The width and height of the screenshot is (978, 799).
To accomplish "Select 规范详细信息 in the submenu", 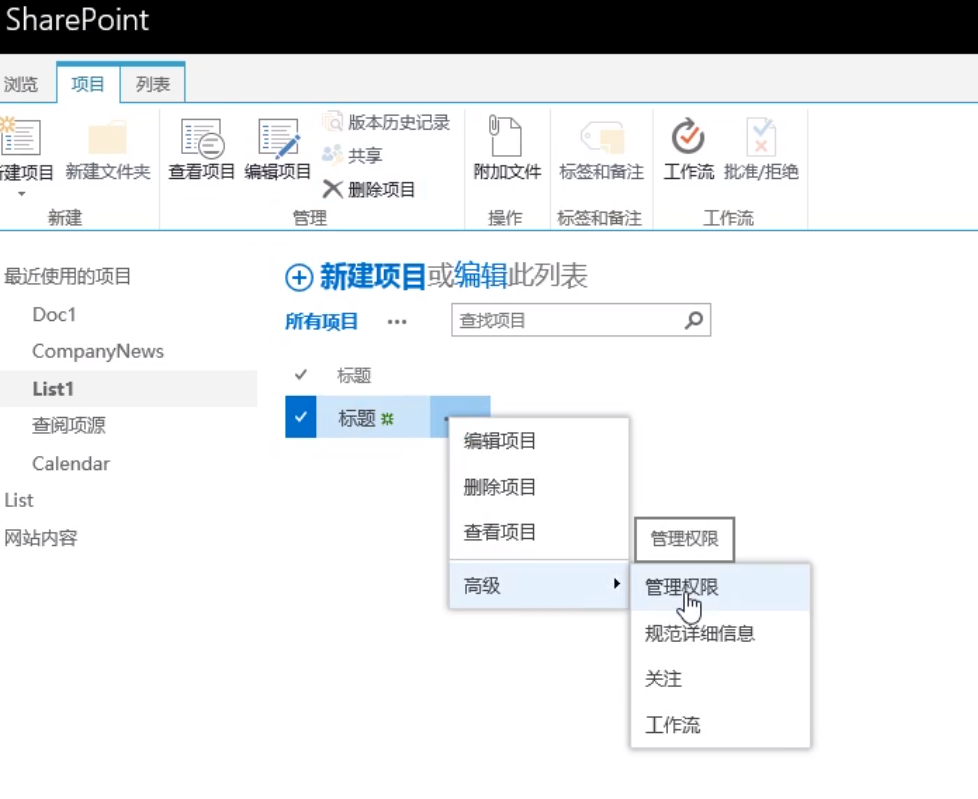I will (720, 633).
